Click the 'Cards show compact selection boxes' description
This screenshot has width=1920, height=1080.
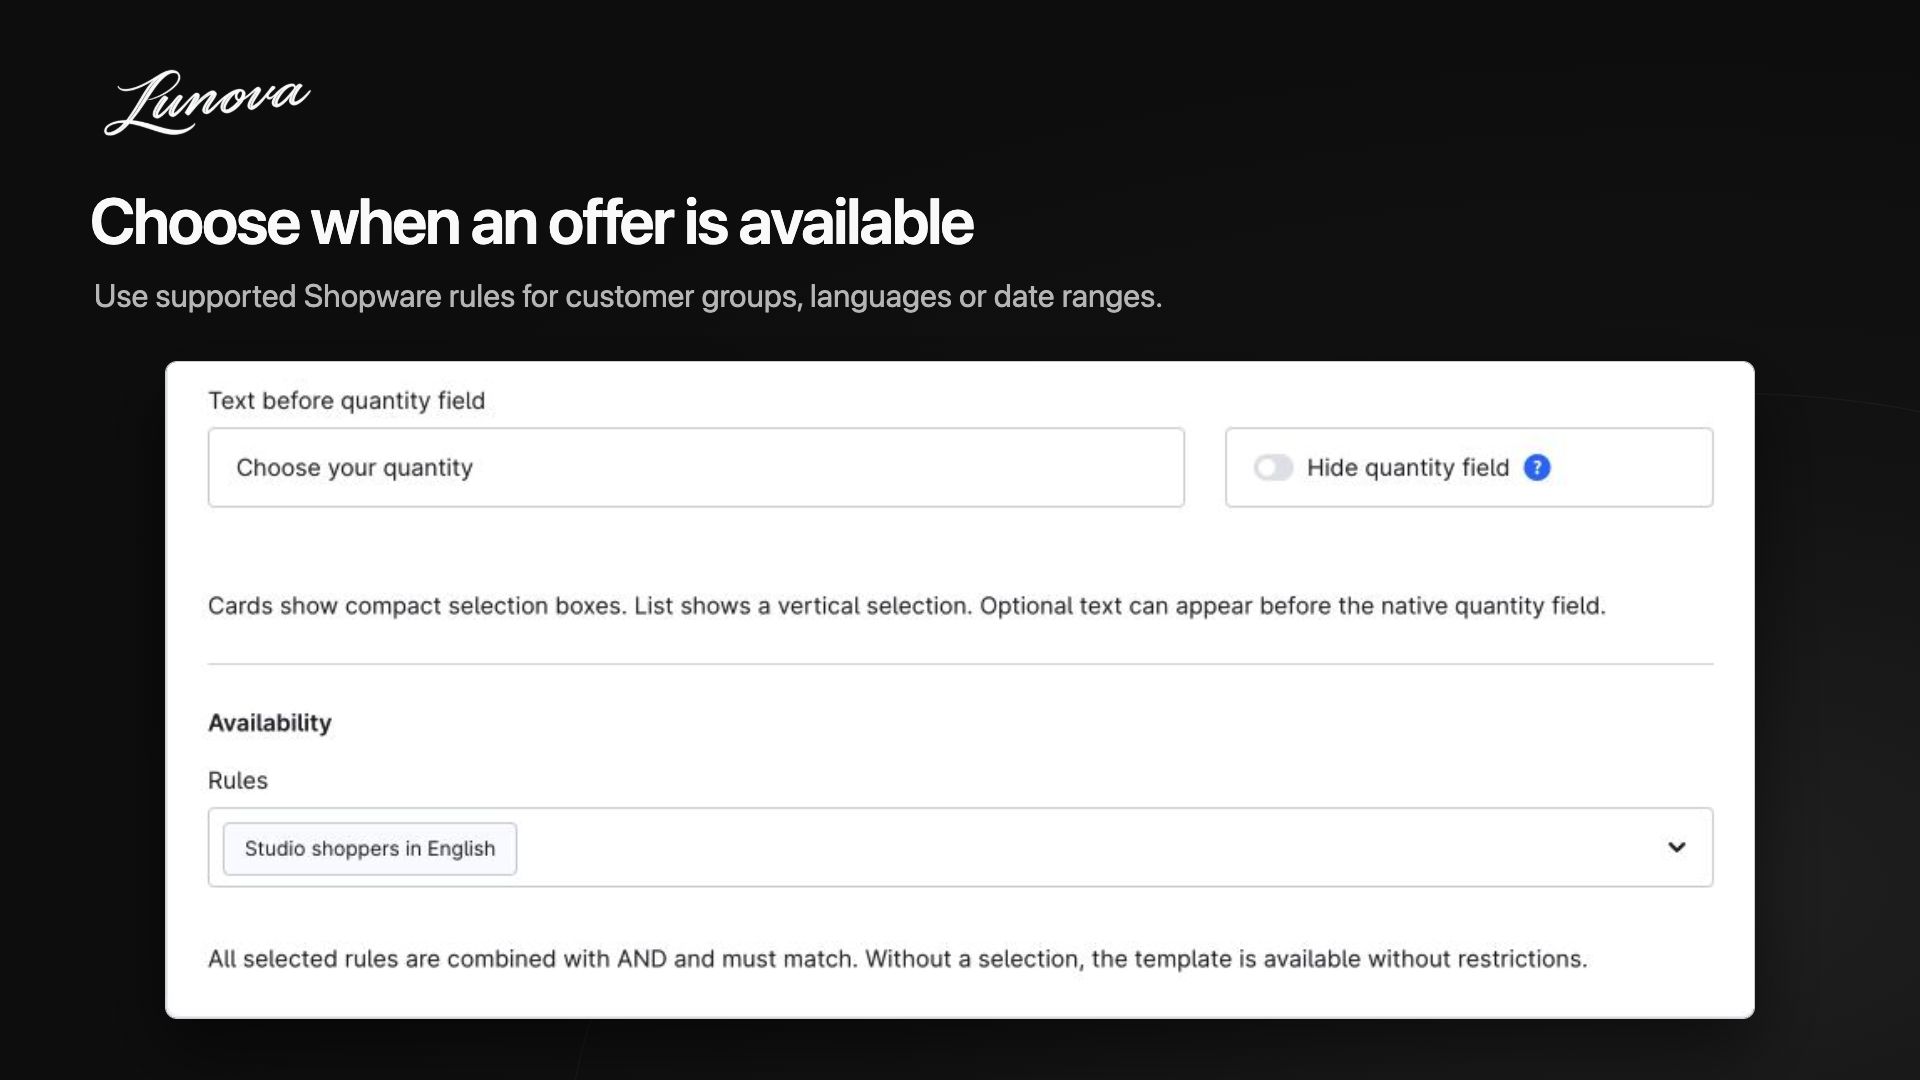click(x=907, y=606)
